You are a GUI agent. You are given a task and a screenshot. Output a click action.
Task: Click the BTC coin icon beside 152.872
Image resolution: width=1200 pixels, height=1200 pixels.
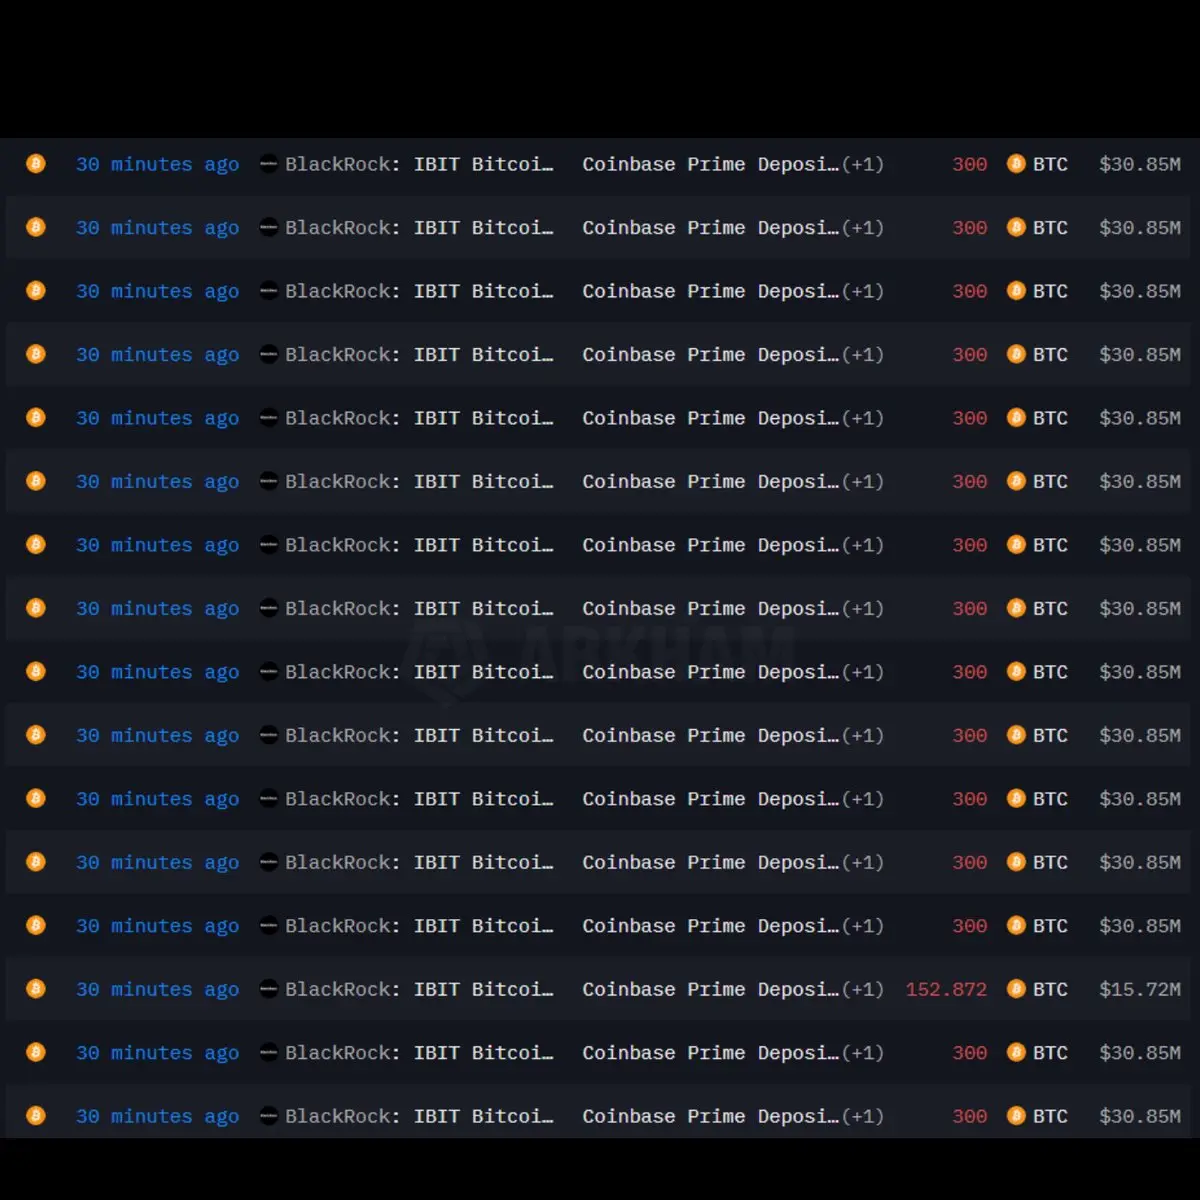(1016, 989)
